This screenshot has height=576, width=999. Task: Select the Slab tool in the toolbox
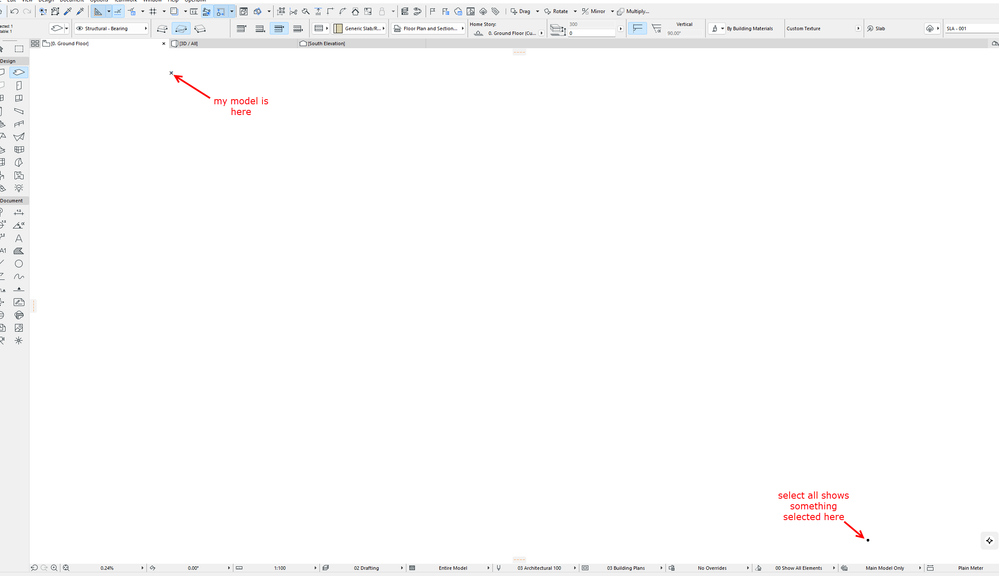18,73
